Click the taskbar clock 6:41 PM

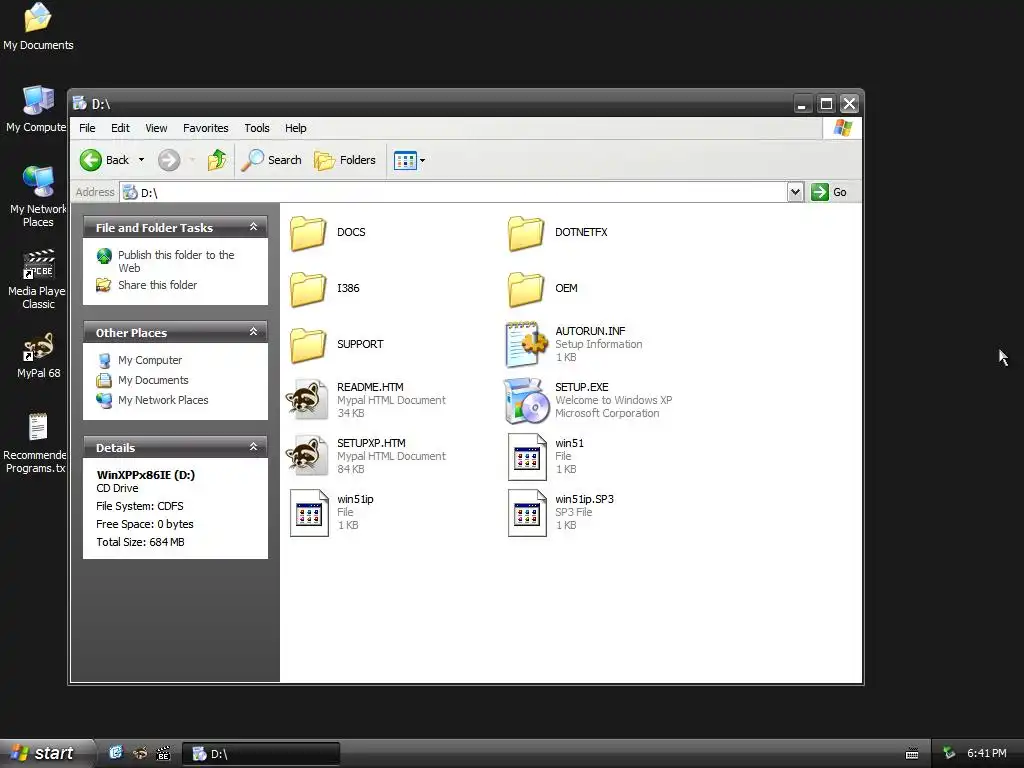[x=986, y=754]
